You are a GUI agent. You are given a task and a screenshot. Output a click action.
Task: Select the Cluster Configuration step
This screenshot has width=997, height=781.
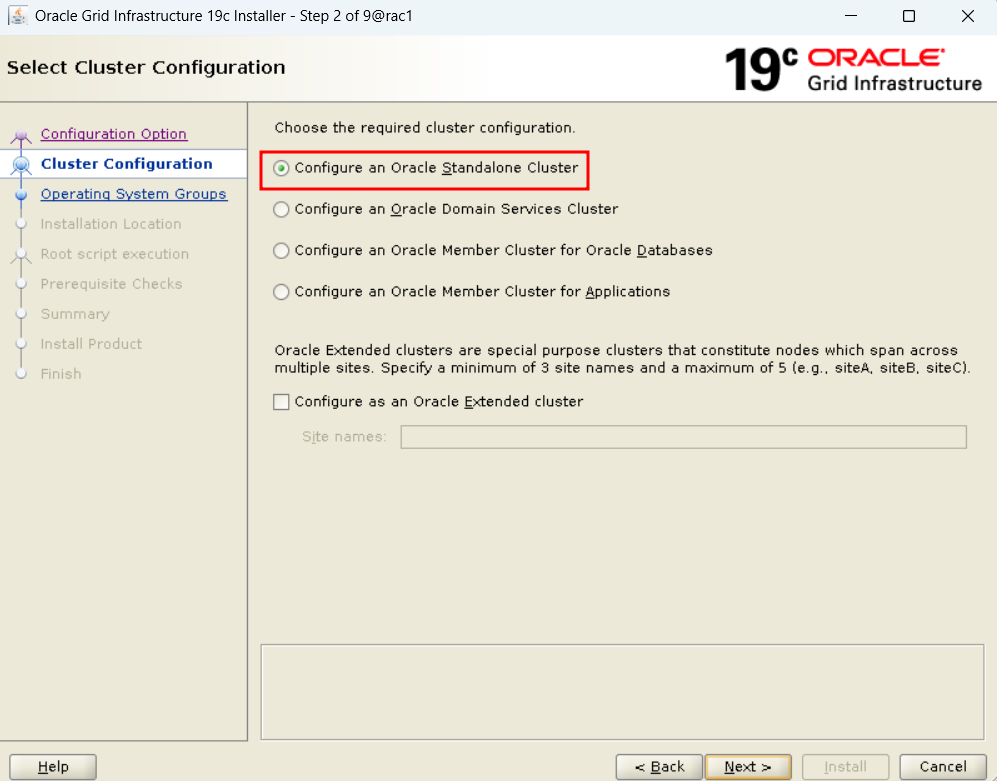[x=127, y=164]
